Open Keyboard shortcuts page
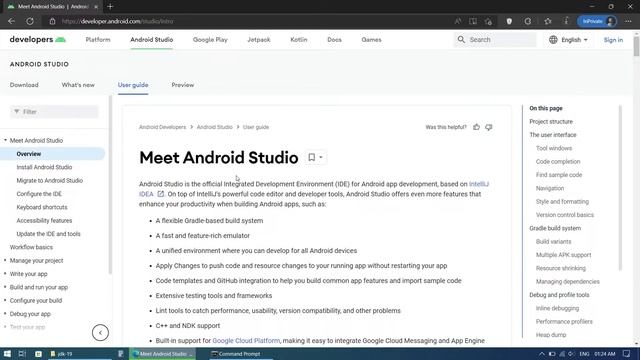 pos(42,207)
